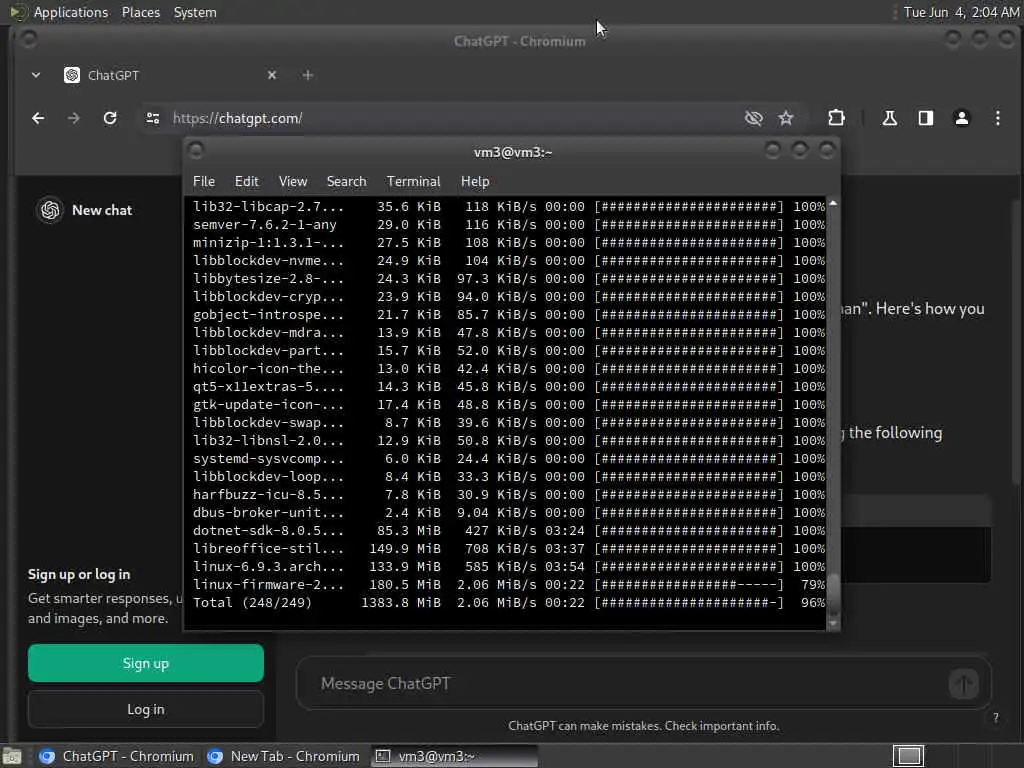Image resolution: width=1024 pixels, height=768 pixels.
Task: Click the forward navigation arrow
Action: 73,118
